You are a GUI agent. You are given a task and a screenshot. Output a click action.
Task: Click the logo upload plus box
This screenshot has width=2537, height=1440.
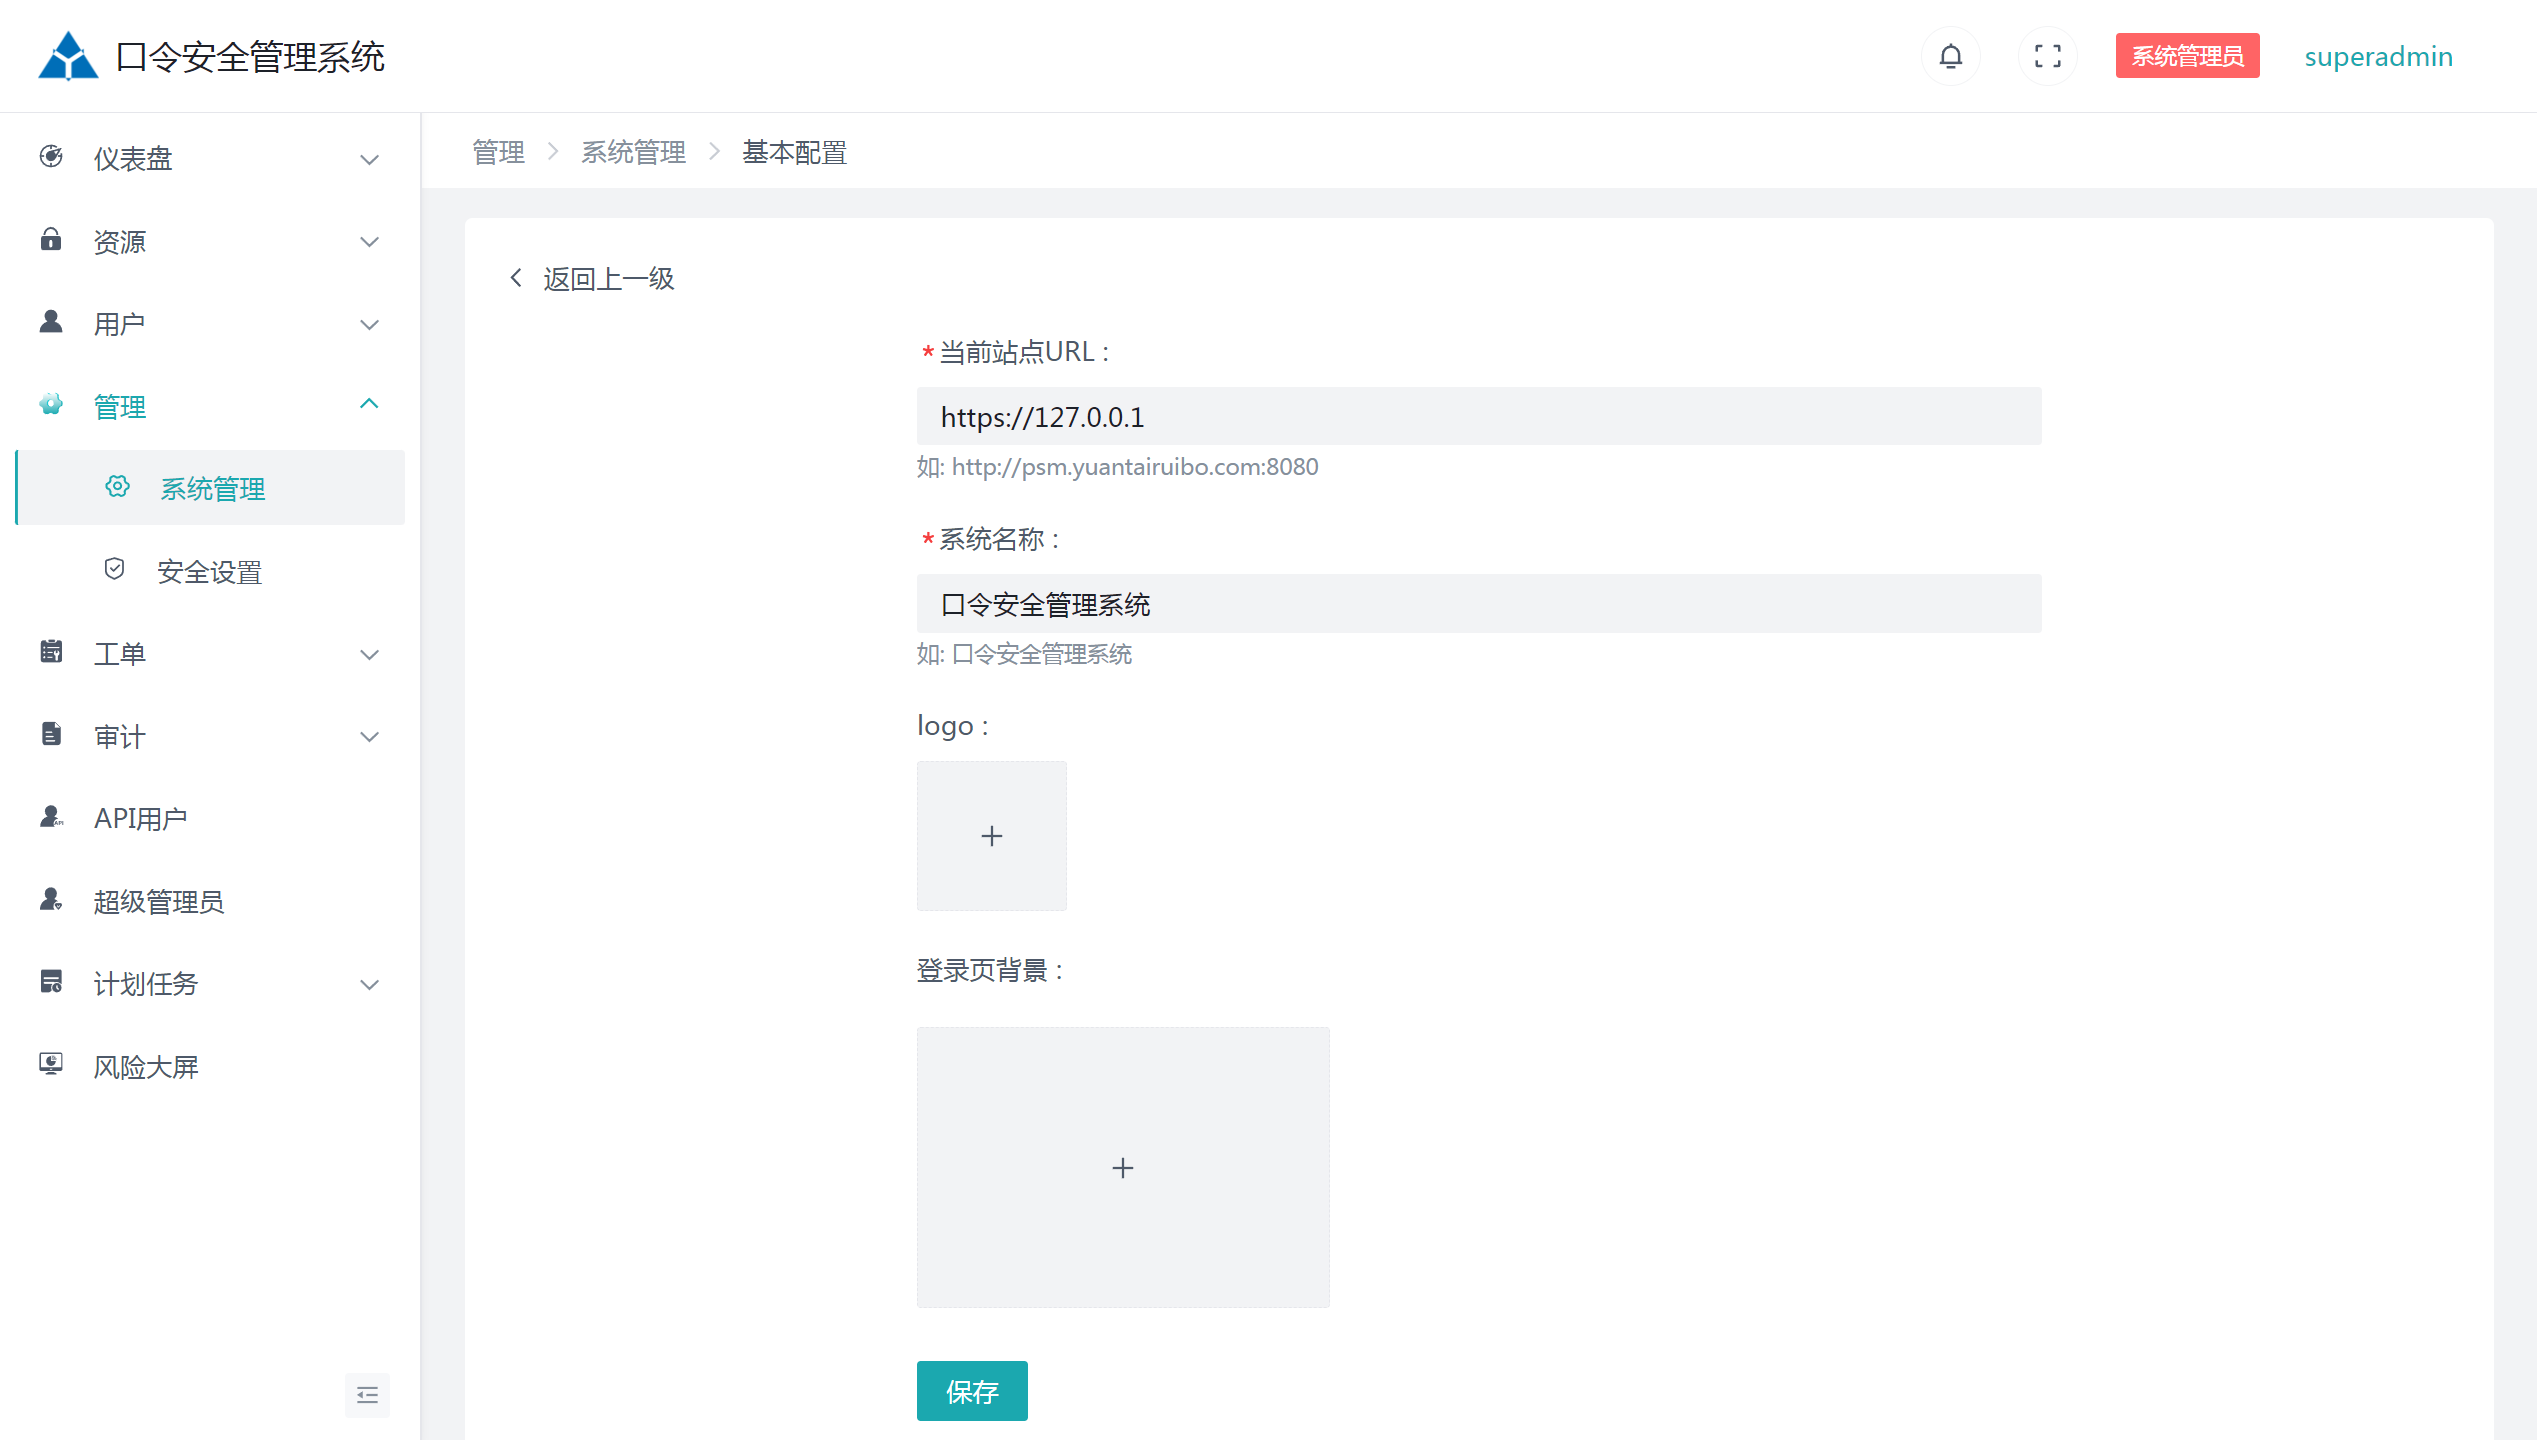[x=991, y=836]
